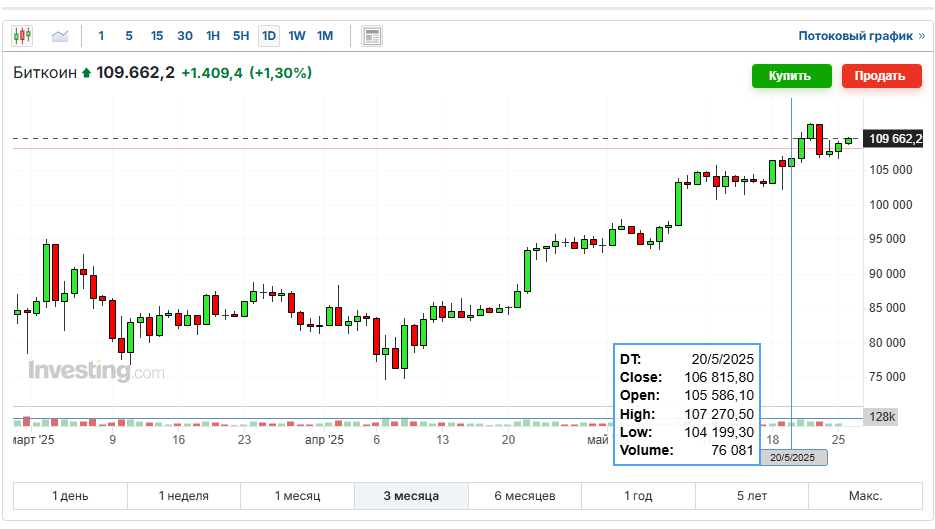Click the Volume value 76 081 in tooltip
The image size is (935, 529).
pos(732,450)
